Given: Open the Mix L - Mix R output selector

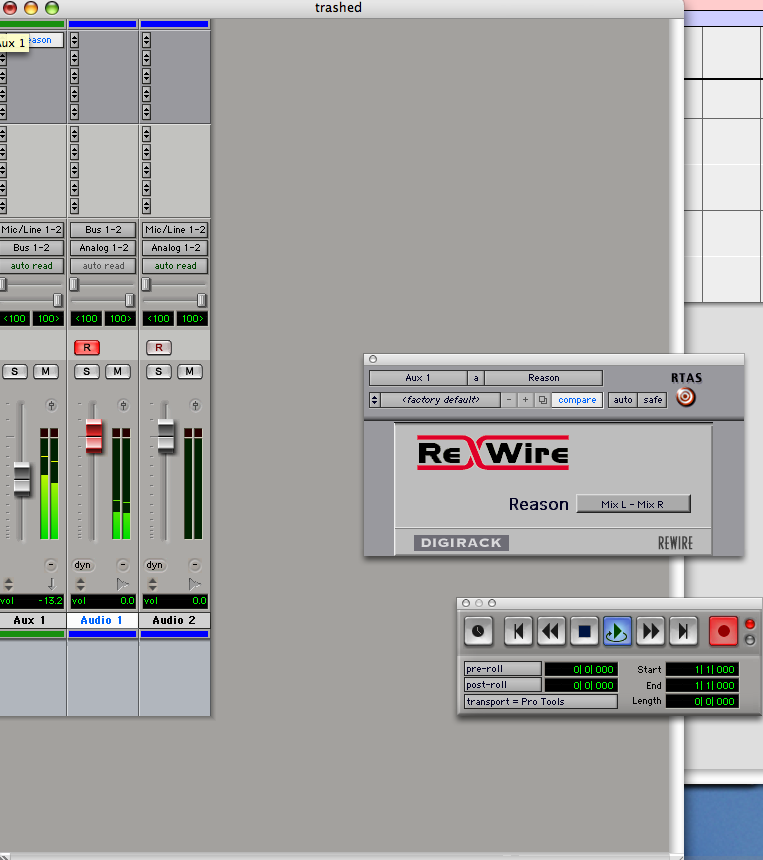Looking at the screenshot, I should click(633, 504).
